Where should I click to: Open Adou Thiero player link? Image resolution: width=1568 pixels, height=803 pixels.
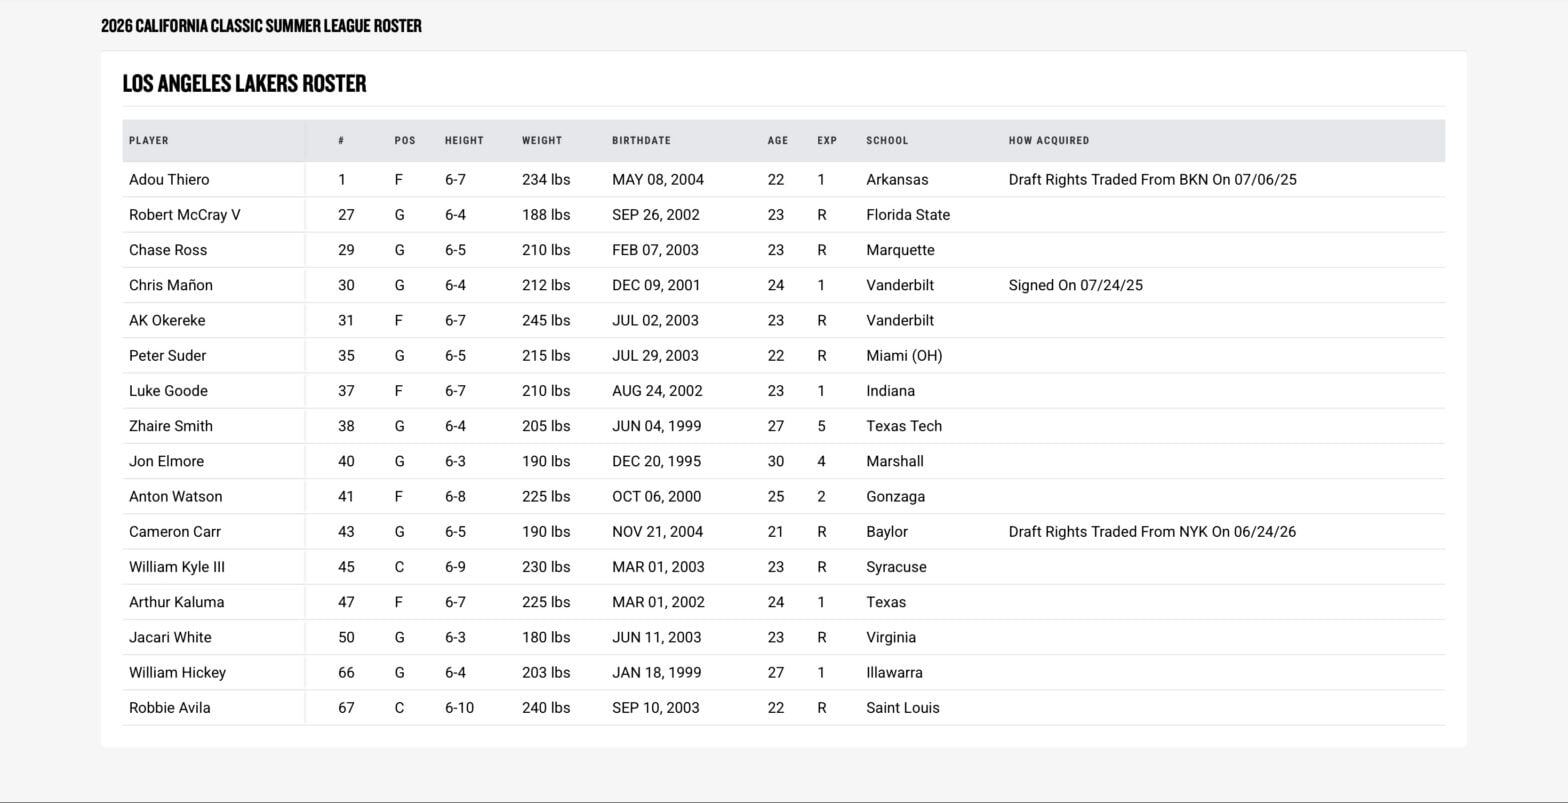pos(169,180)
